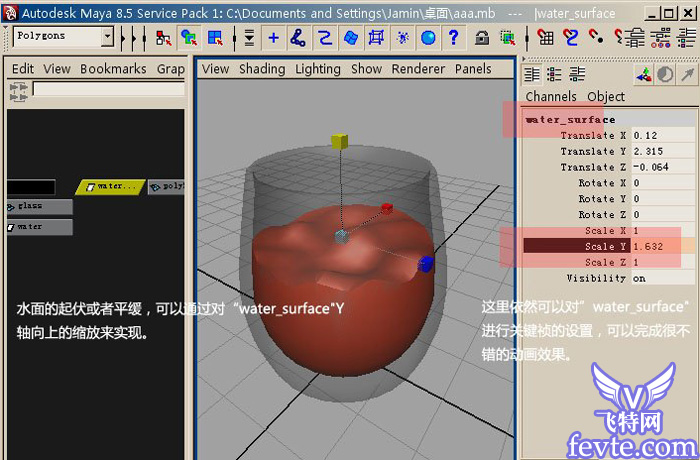Enable snap to grids magnet icon
Image resolution: width=700 pixels, height=460 pixels.
pyautogui.click(x=545, y=38)
